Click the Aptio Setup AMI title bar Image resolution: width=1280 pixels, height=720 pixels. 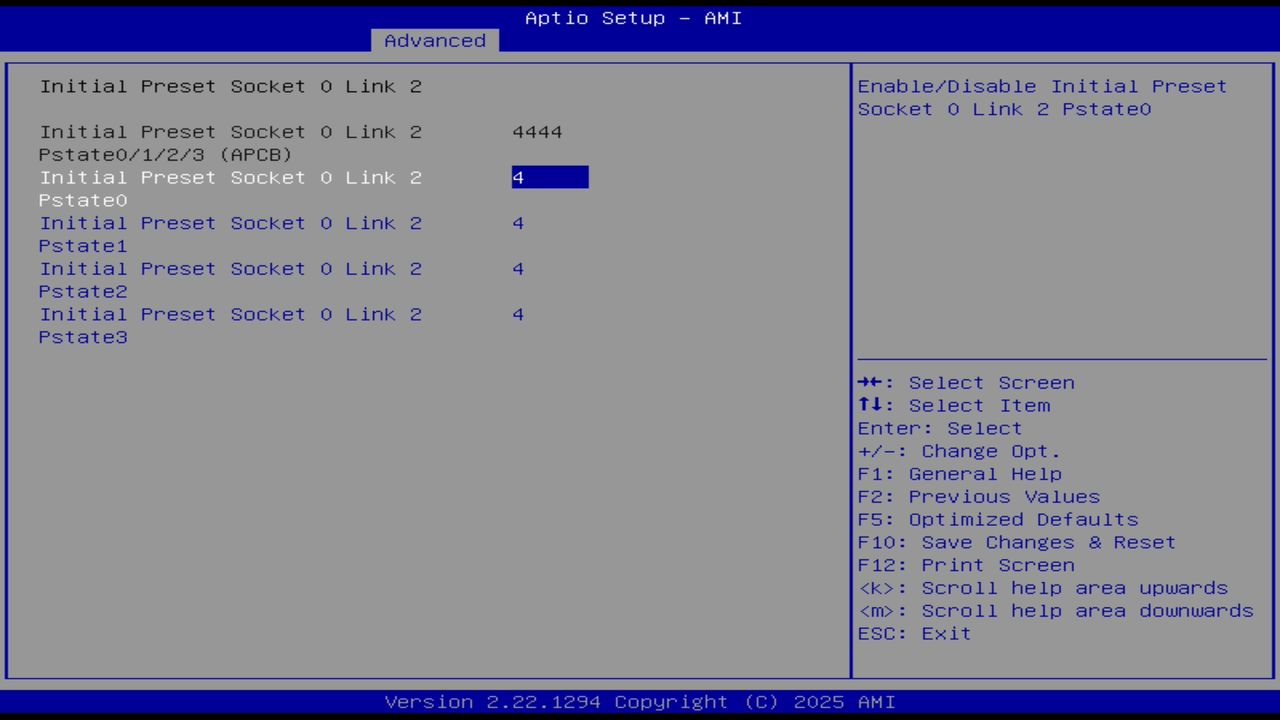[632, 17]
